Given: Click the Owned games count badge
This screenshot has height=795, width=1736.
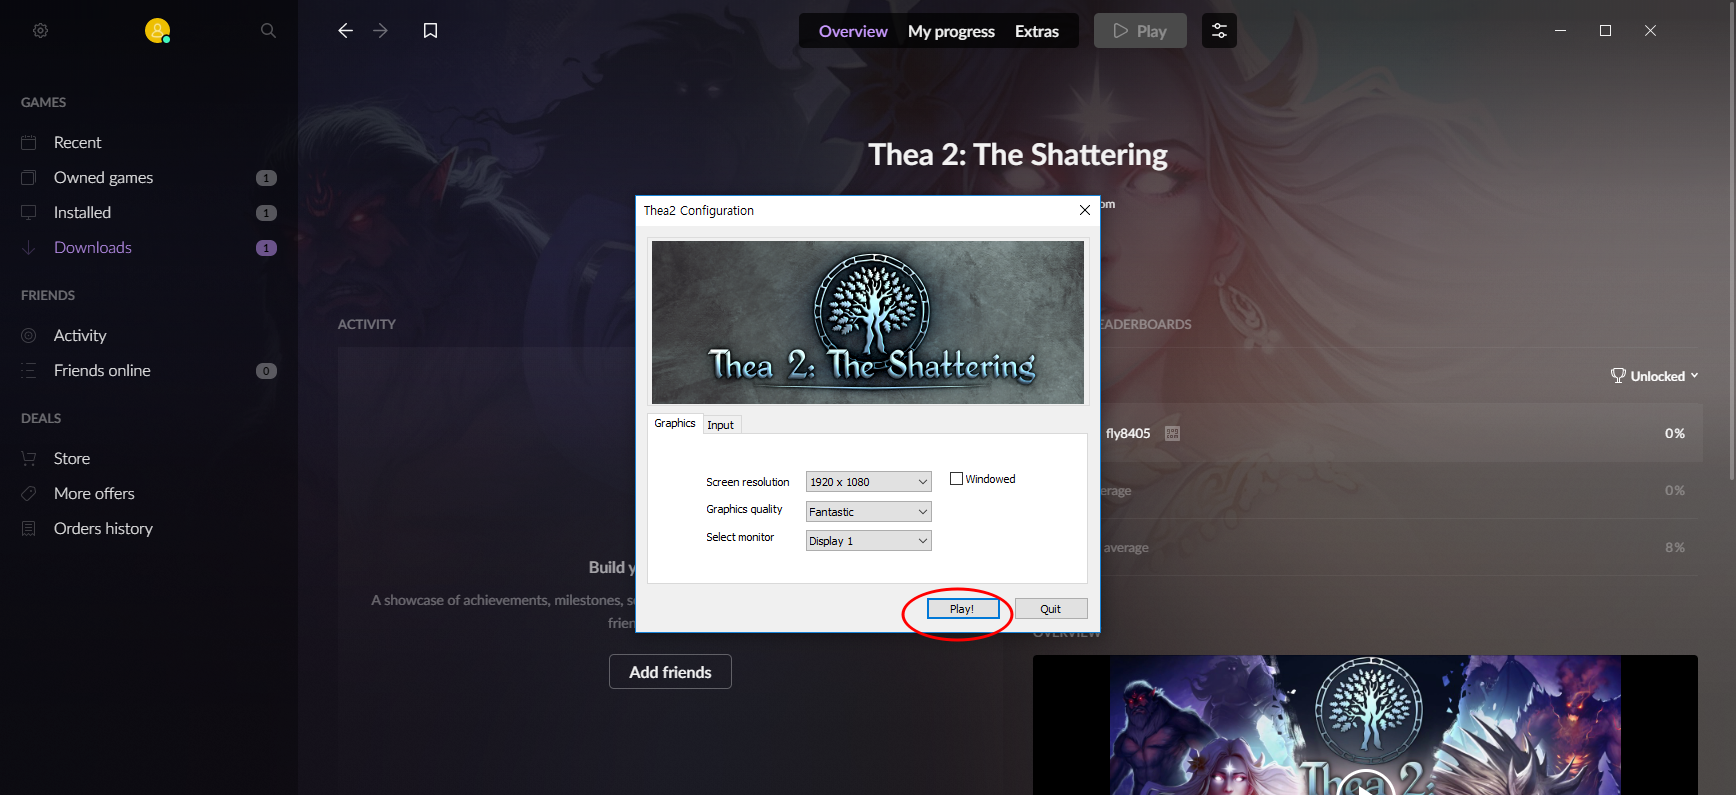Looking at the screenshot, I should point(266,178).
